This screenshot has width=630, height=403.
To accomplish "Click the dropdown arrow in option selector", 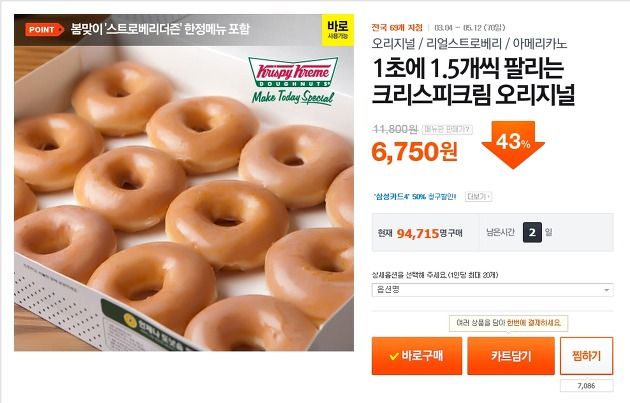I will (x=607, y=290).
